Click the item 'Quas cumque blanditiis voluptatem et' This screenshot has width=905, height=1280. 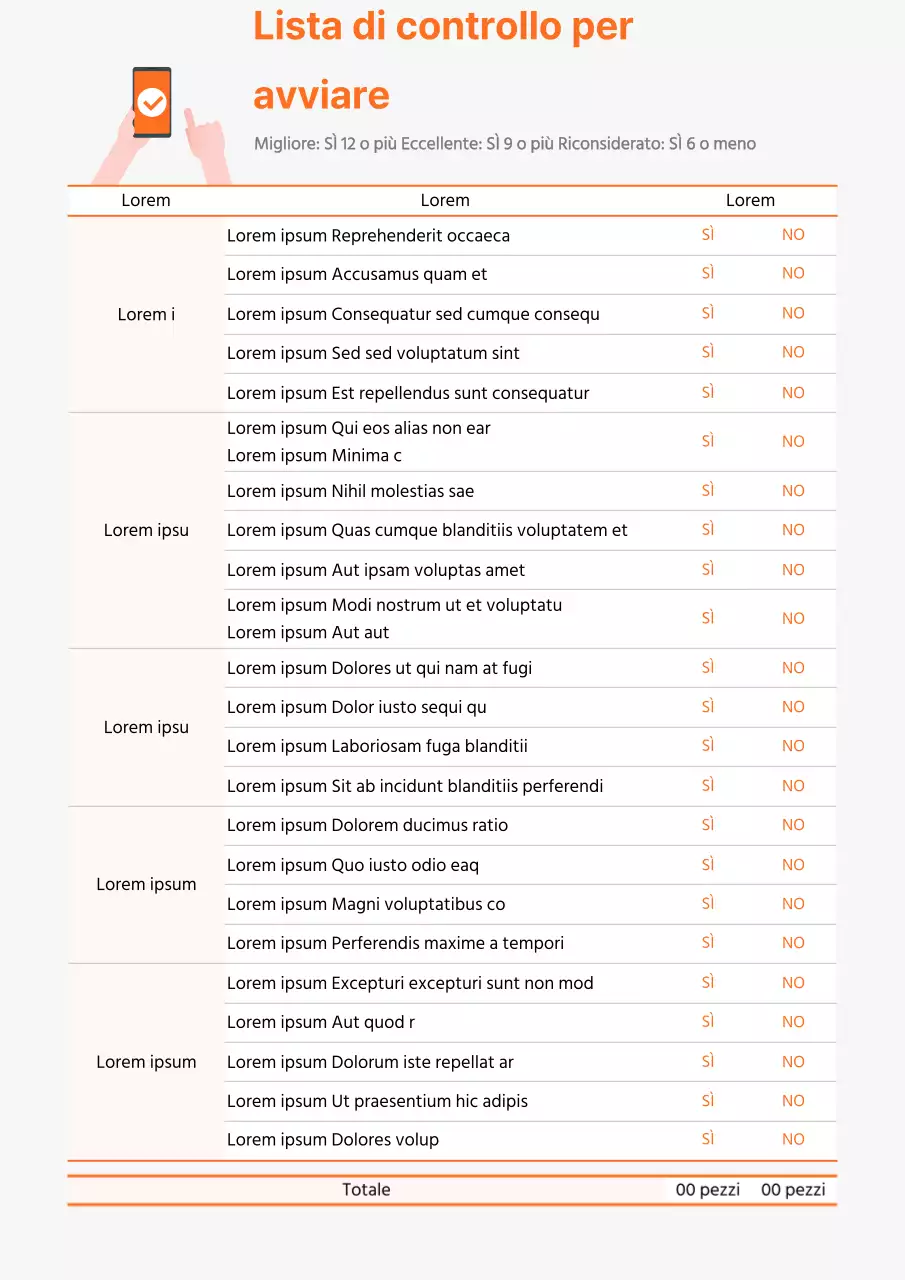427,530
